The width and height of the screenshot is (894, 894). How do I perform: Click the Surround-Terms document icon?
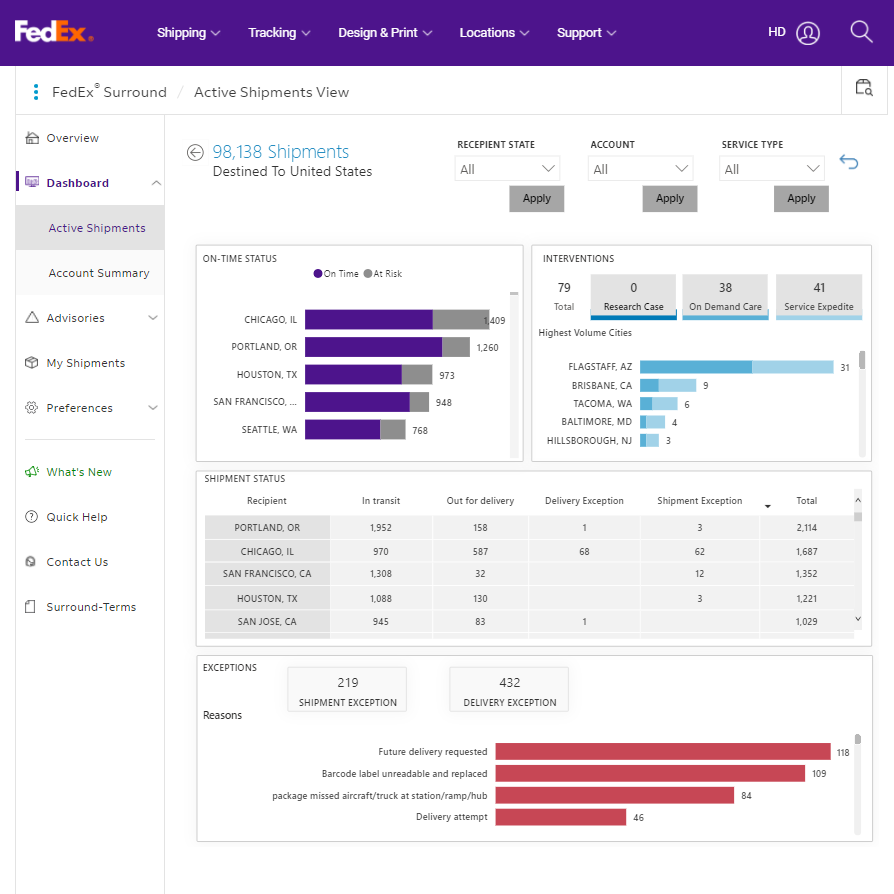(31, 607)
